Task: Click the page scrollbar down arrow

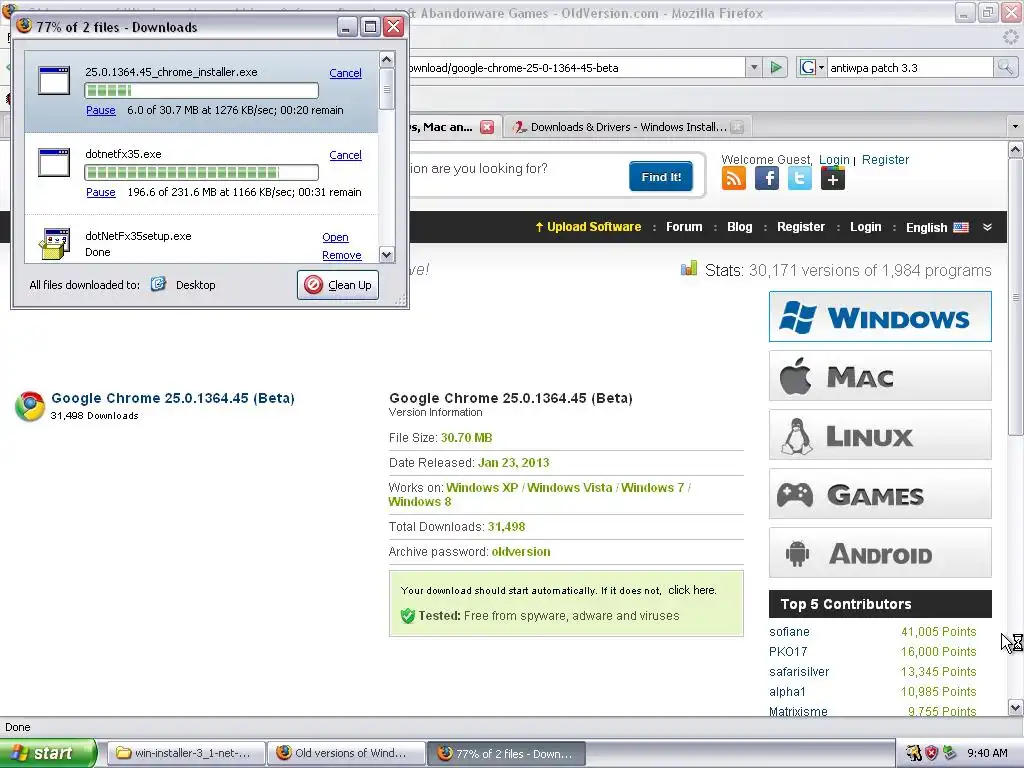Action: coord(1015,707)
